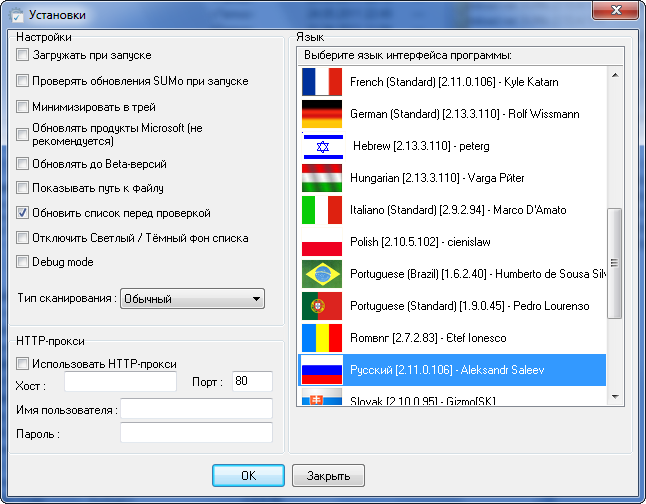Open the Тип сканирования dropdown
The width and height of the screenshot is (646, 504).
[x=192, y=298]
